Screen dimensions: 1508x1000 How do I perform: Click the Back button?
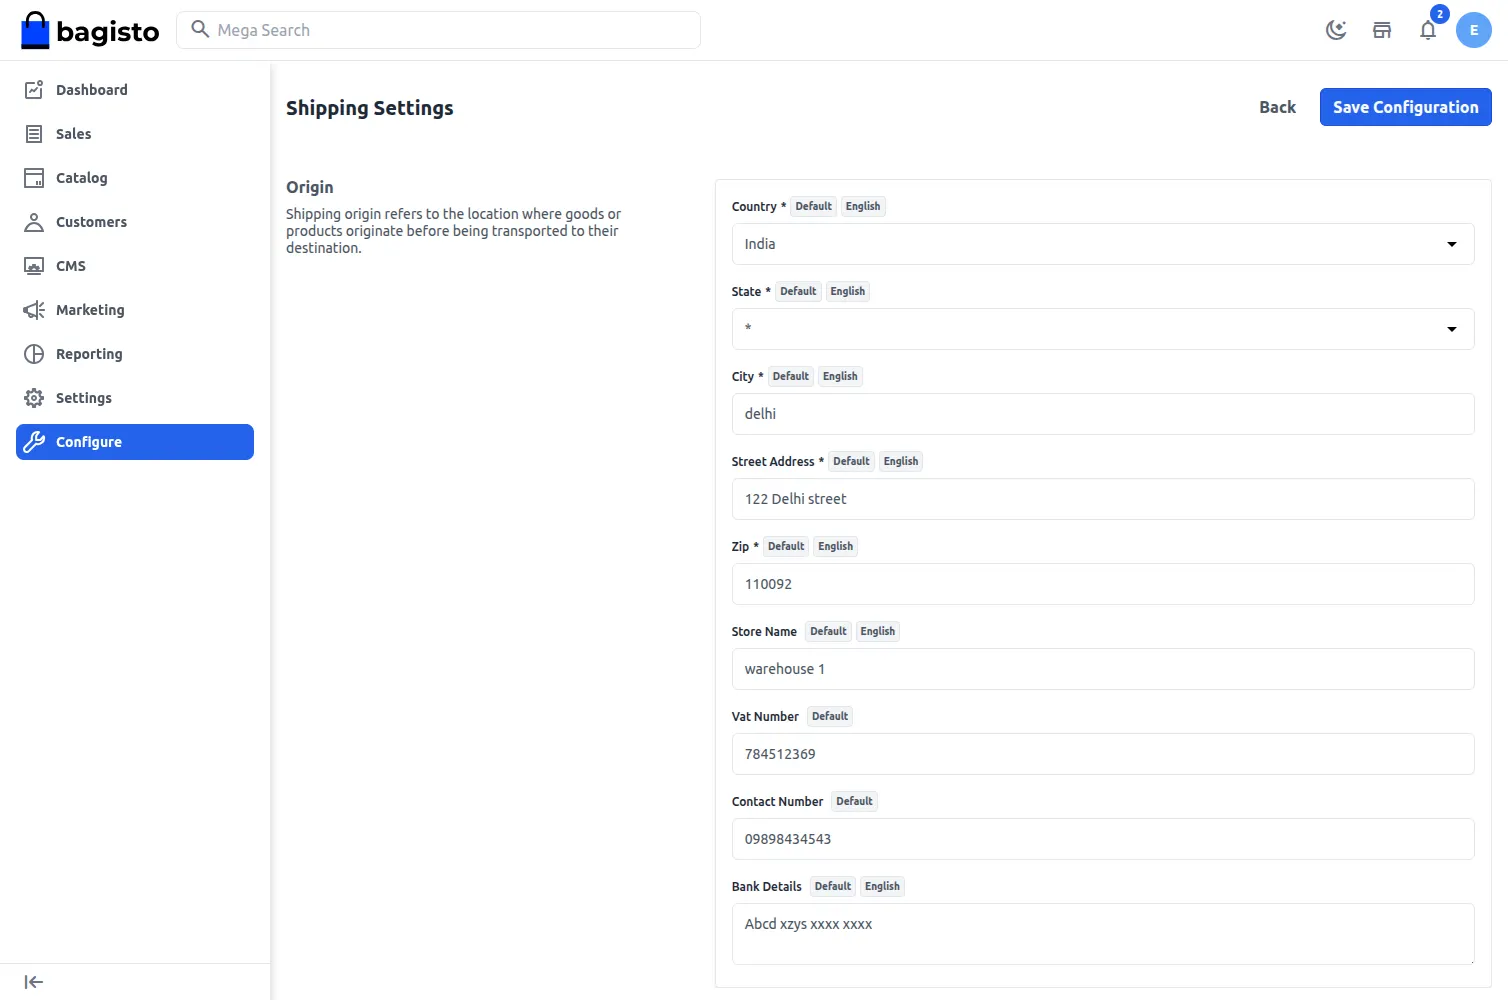point(1277,107)
